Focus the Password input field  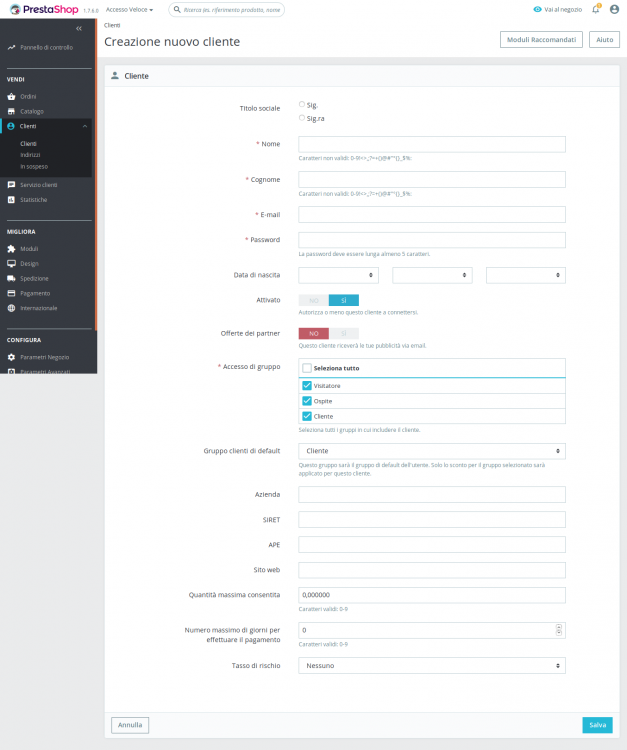(432, 240)
